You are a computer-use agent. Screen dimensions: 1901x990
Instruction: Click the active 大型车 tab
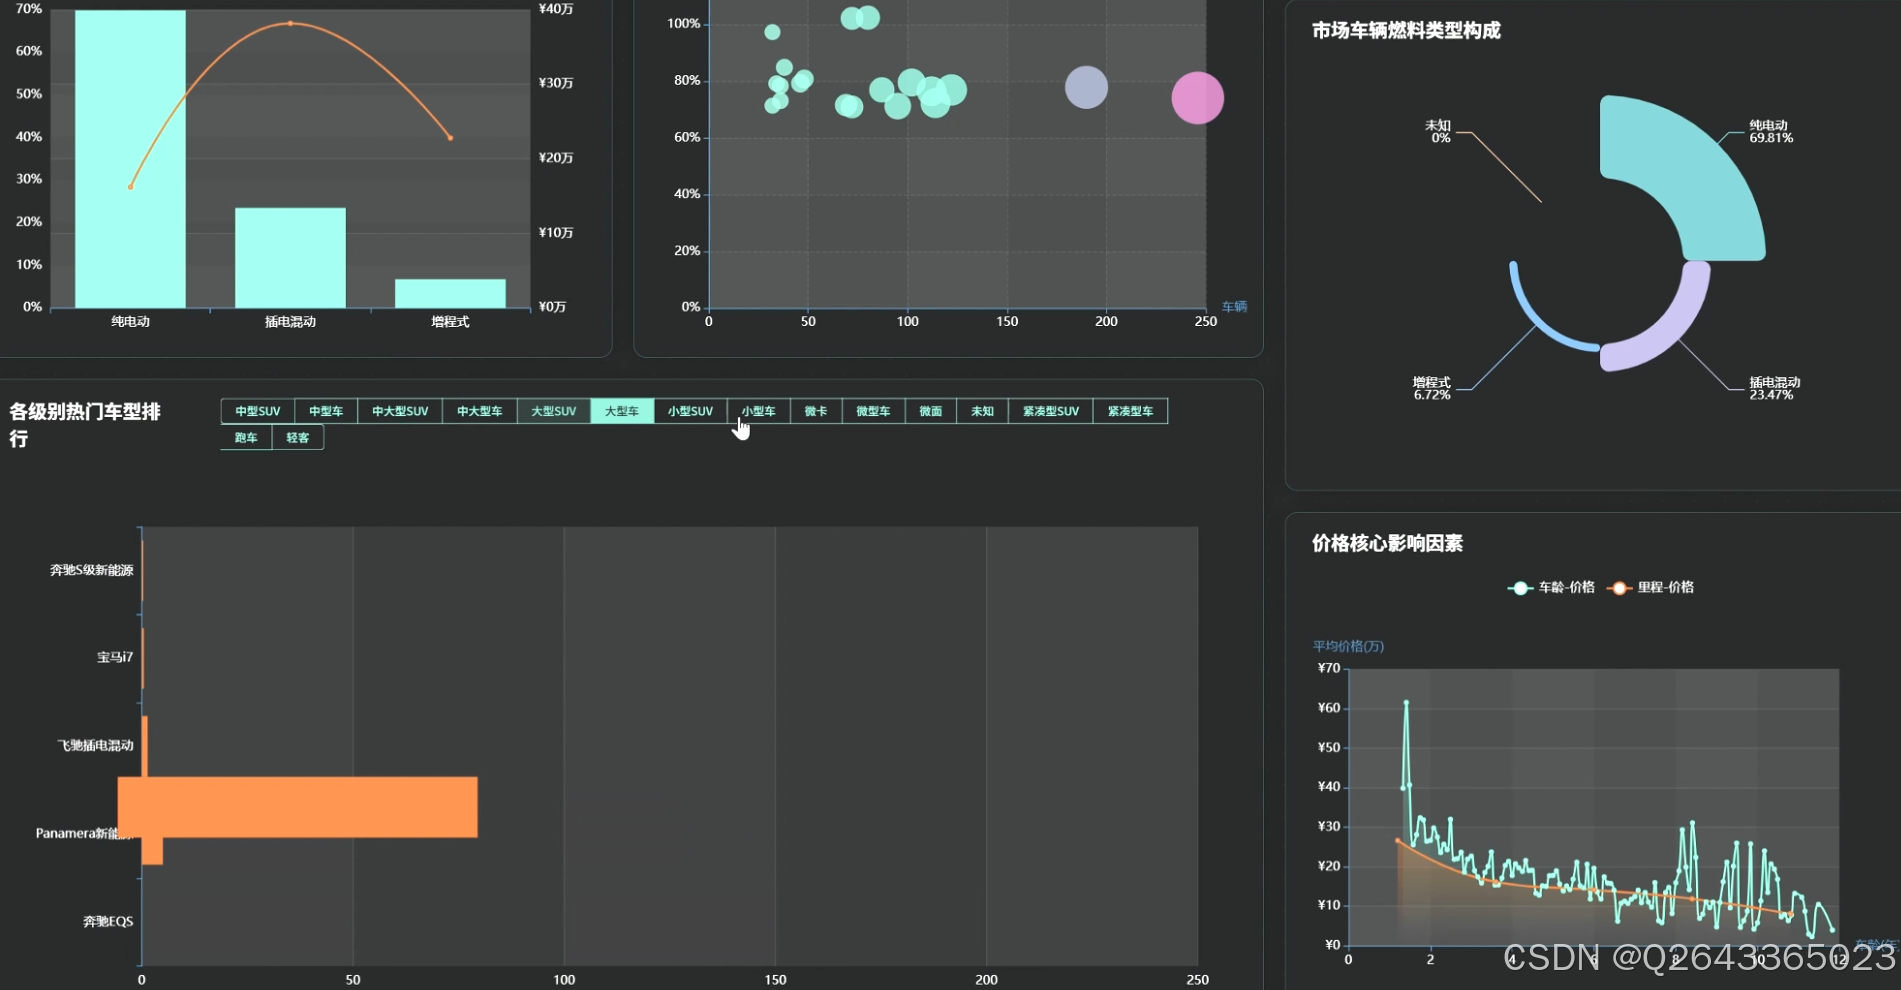[x=622, y=411]
